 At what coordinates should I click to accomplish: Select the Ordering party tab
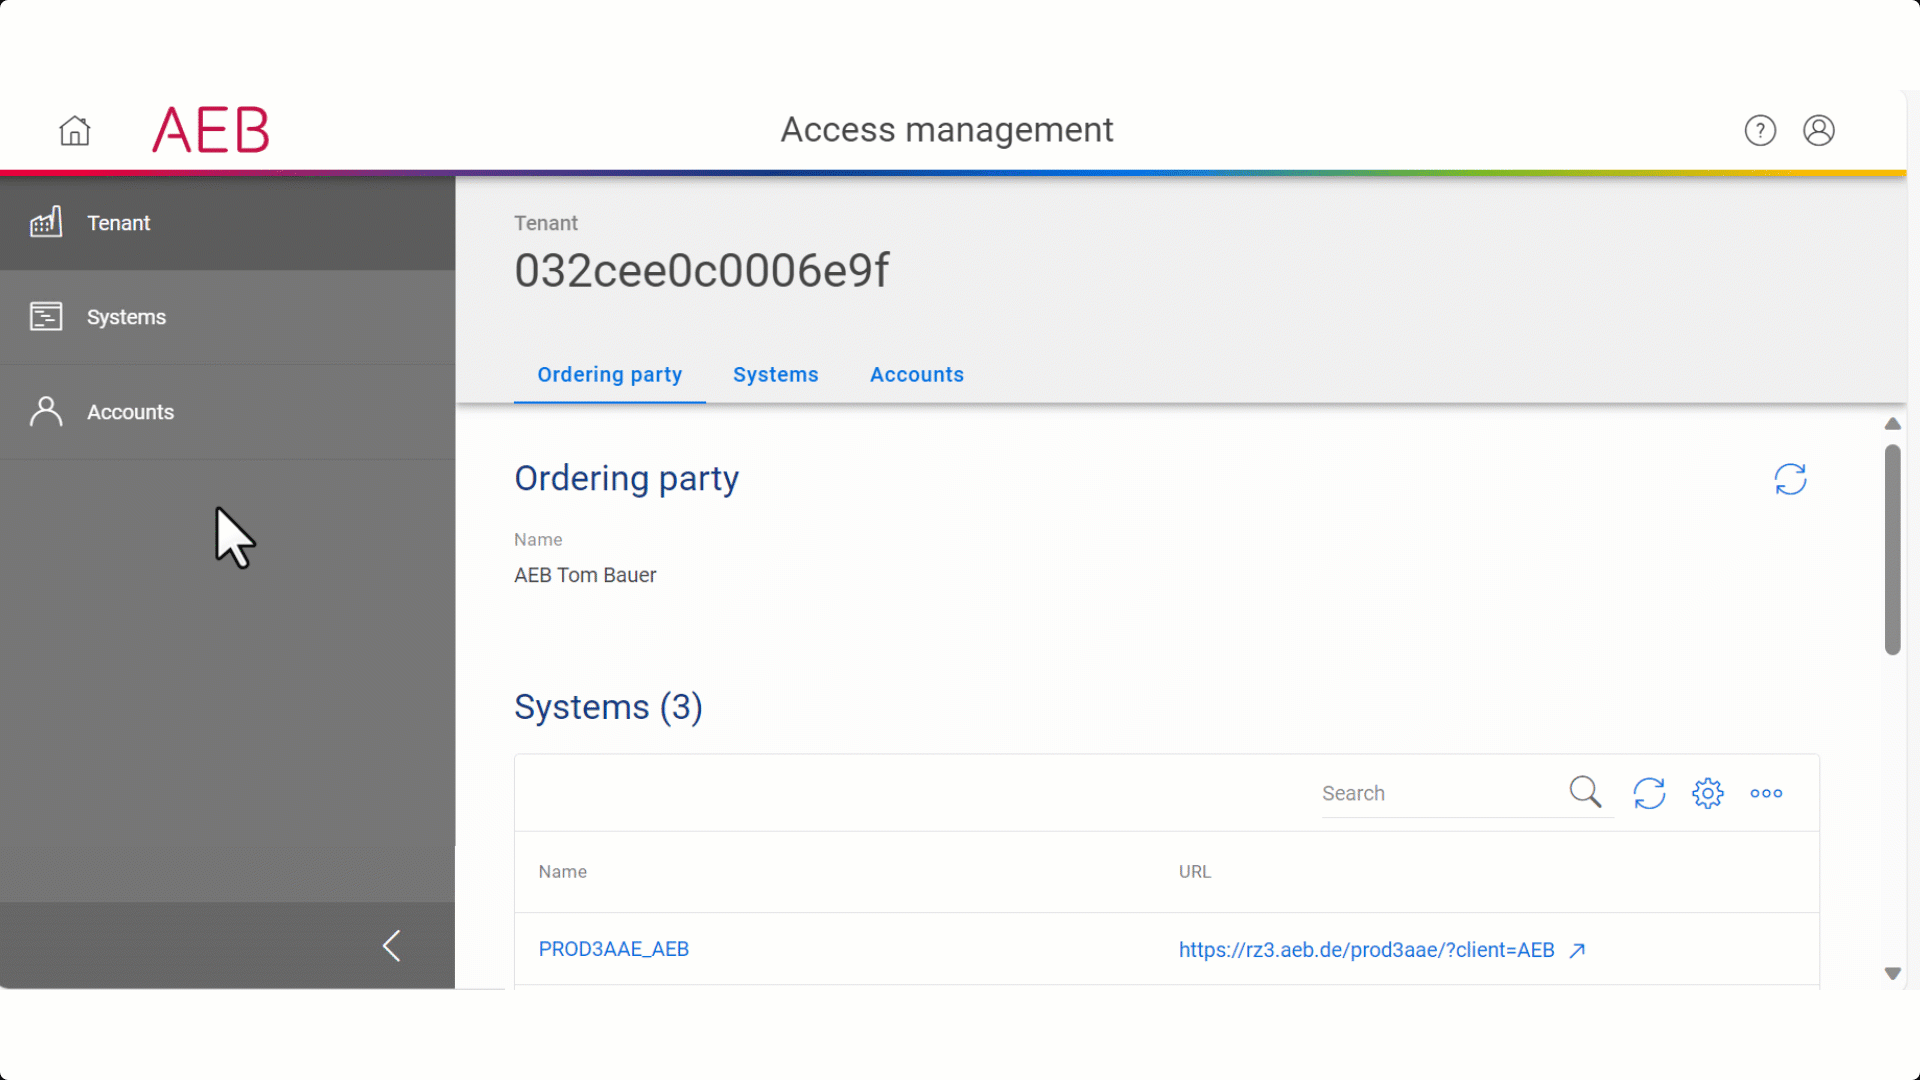[x=609, y=374]
